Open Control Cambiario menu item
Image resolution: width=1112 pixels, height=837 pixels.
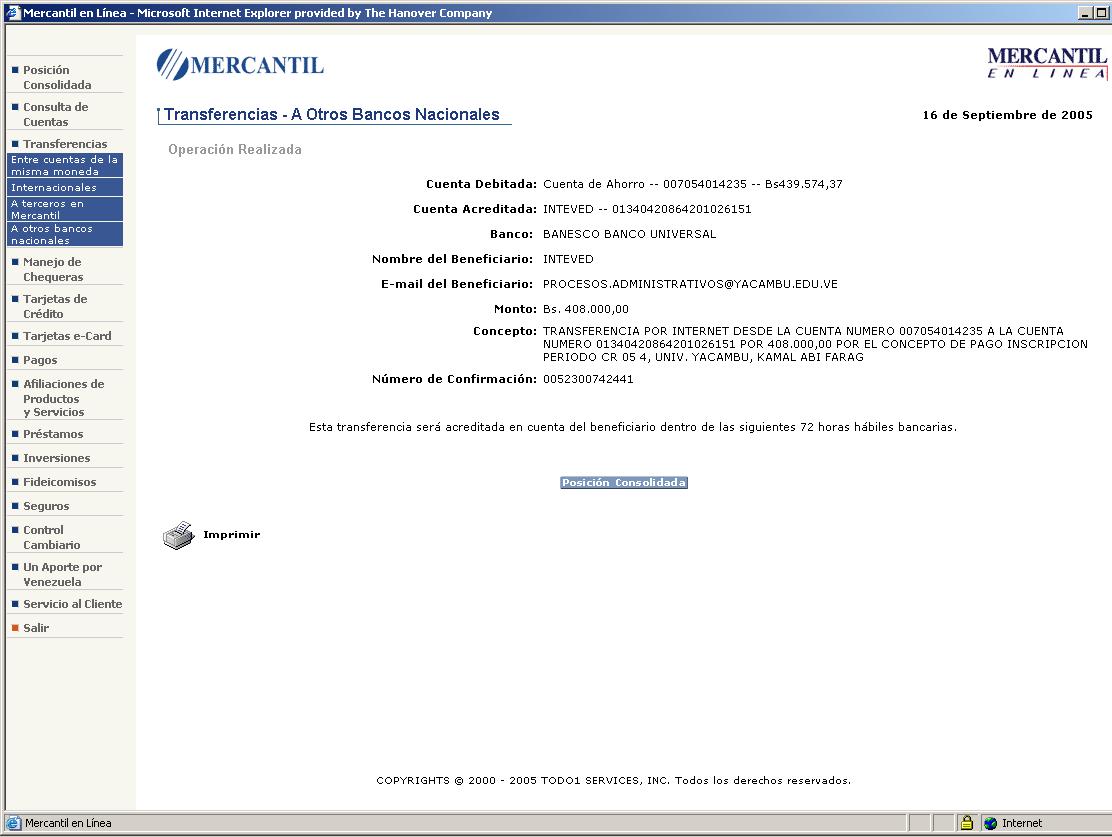[x=51, y=538]
